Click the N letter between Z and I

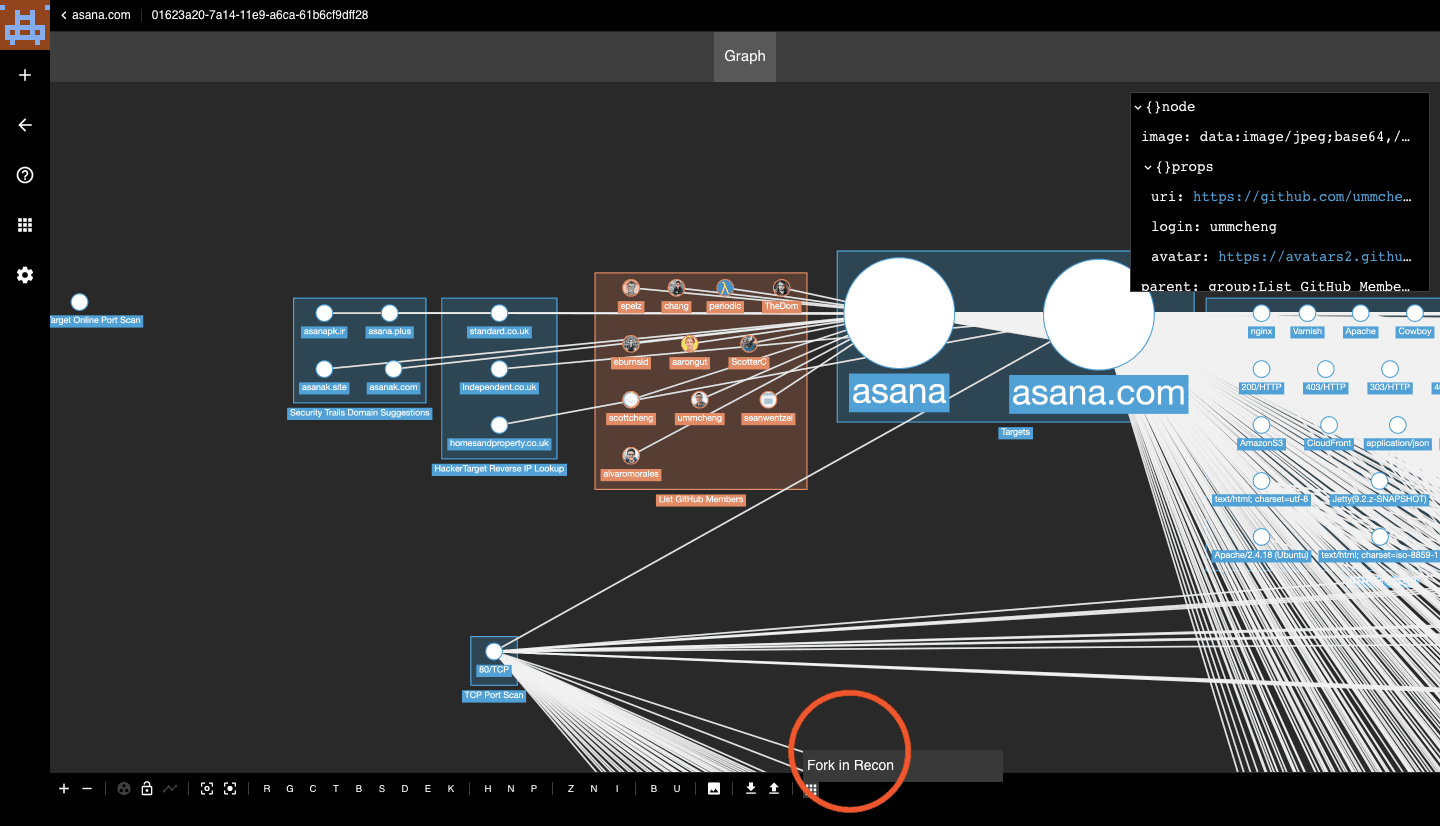pos(594,789)
